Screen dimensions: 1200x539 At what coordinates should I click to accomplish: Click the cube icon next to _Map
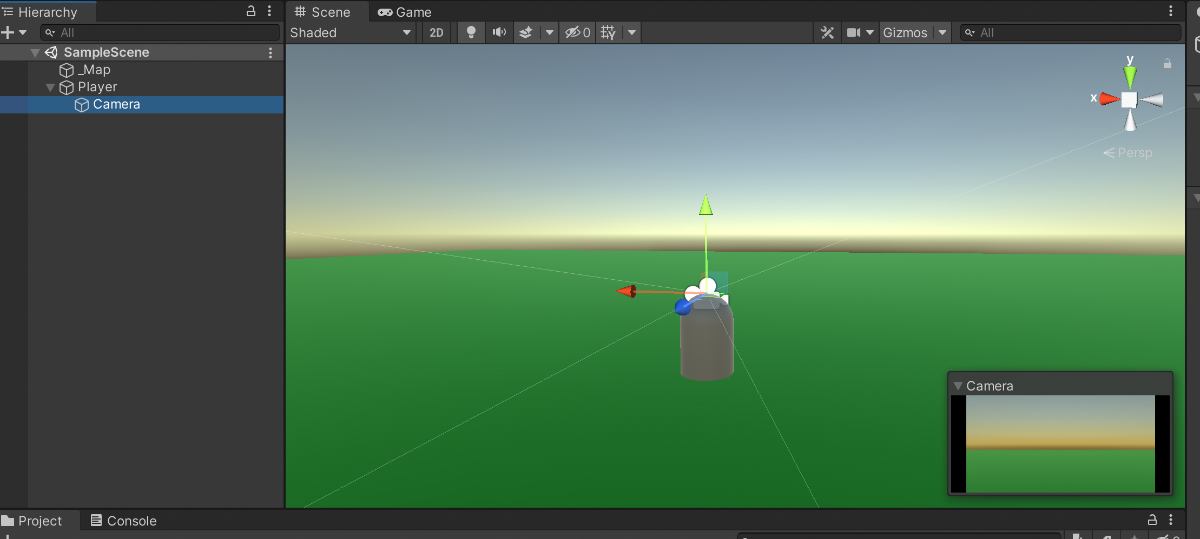pyautogui.click(x=67, y=70)
